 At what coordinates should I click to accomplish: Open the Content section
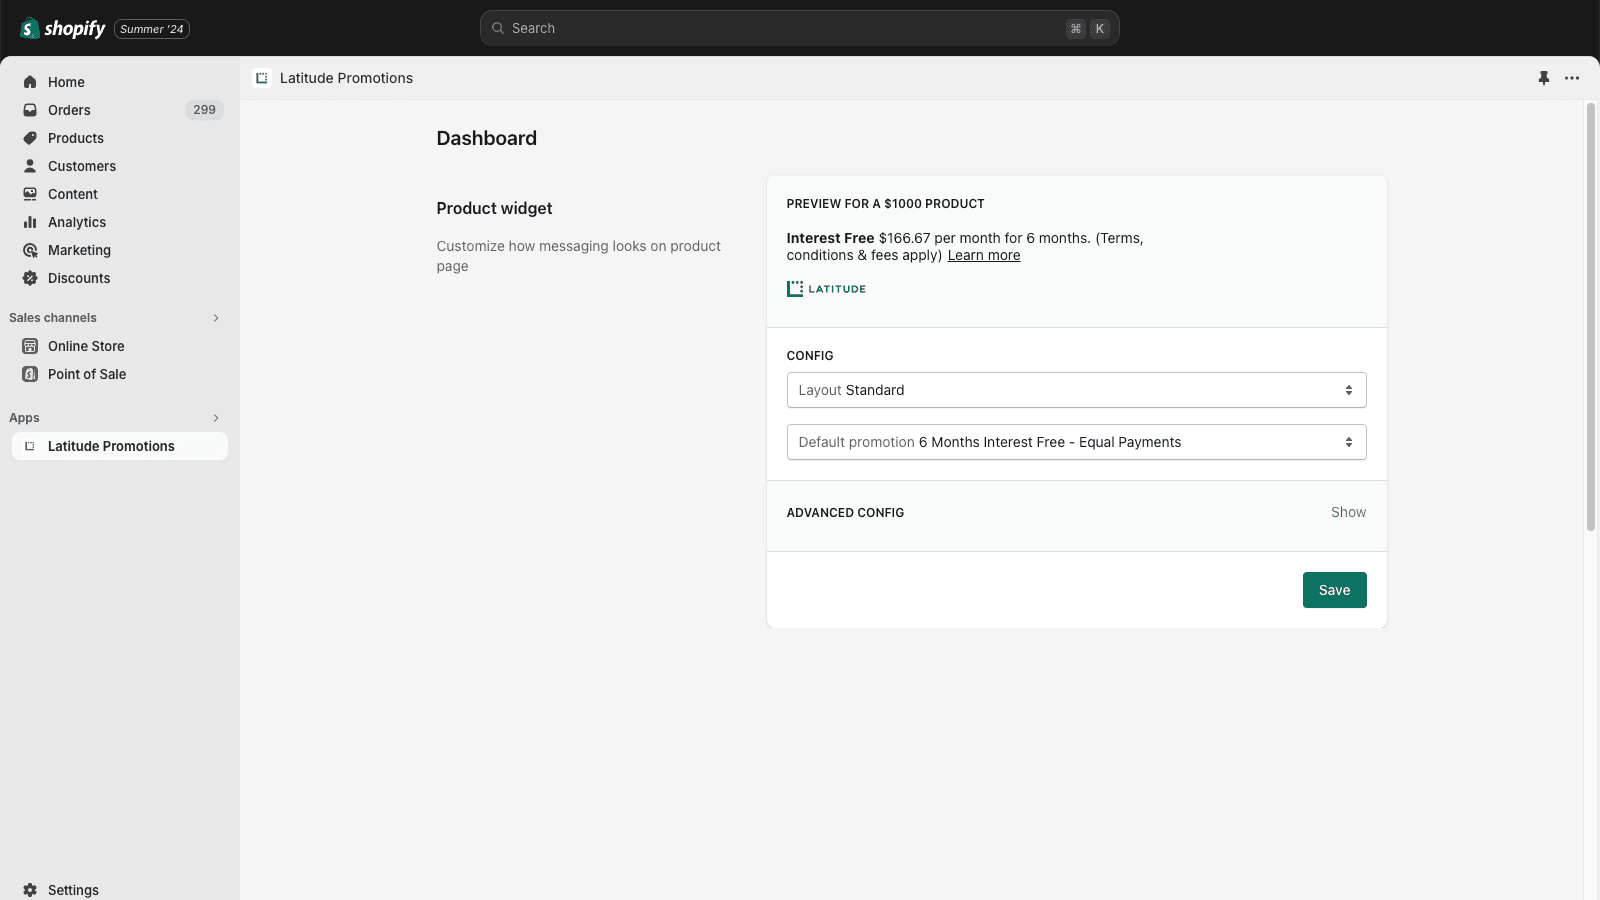click(73, 194)
